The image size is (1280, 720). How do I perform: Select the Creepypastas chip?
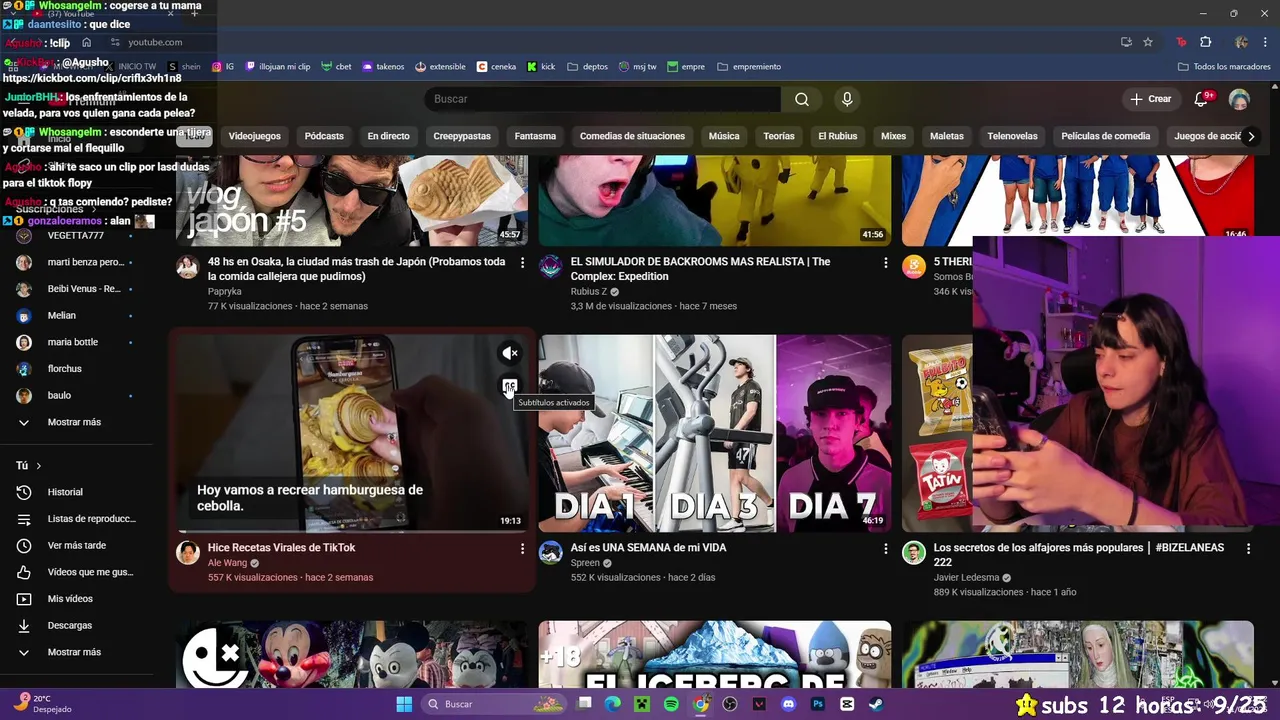462,136
